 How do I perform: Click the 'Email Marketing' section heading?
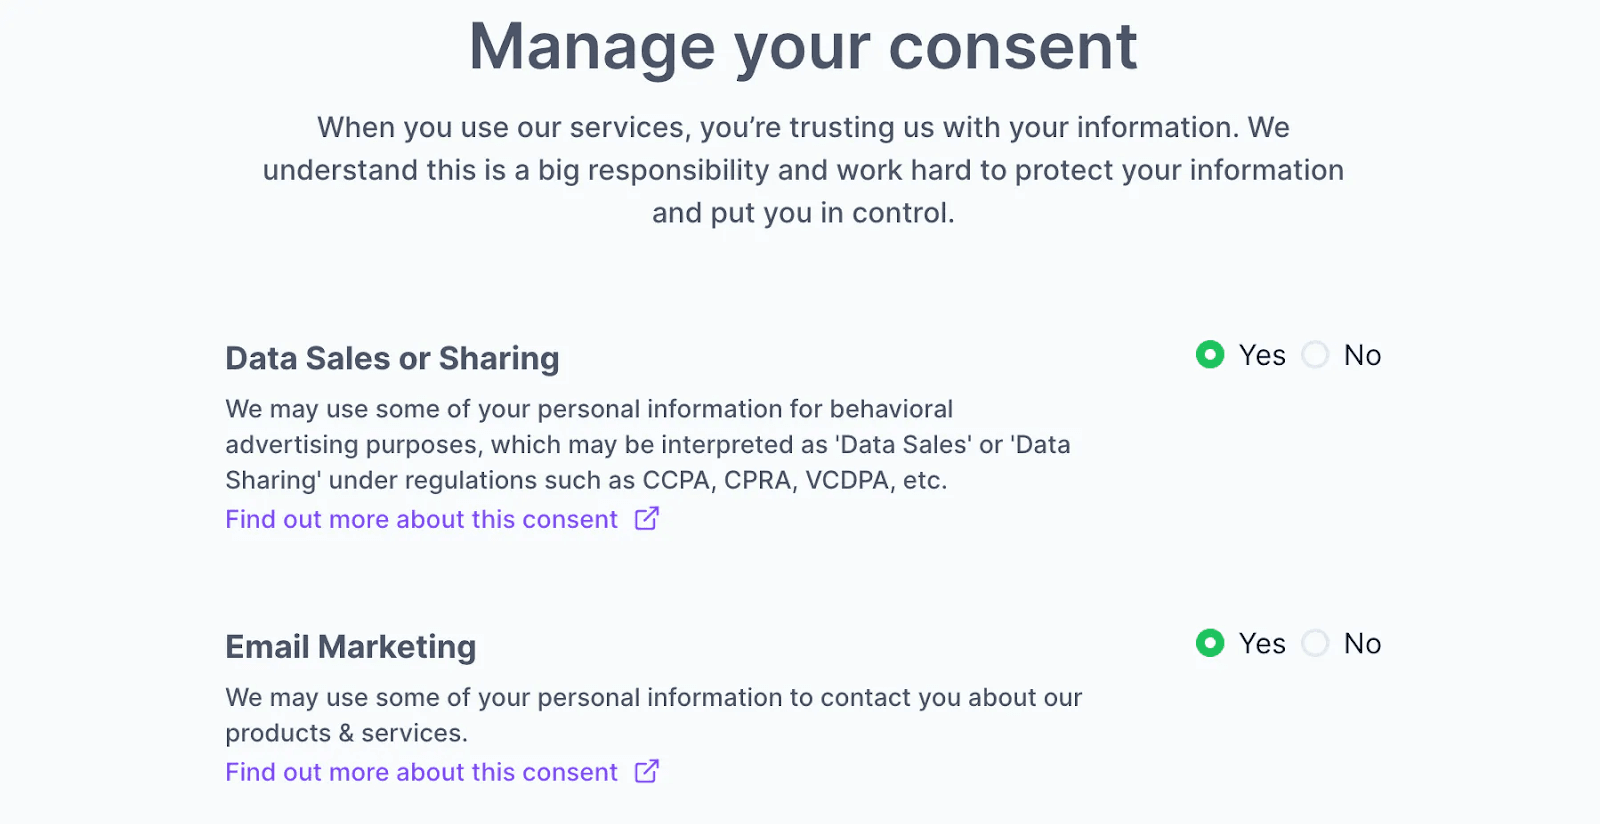(x=350, y=647)
